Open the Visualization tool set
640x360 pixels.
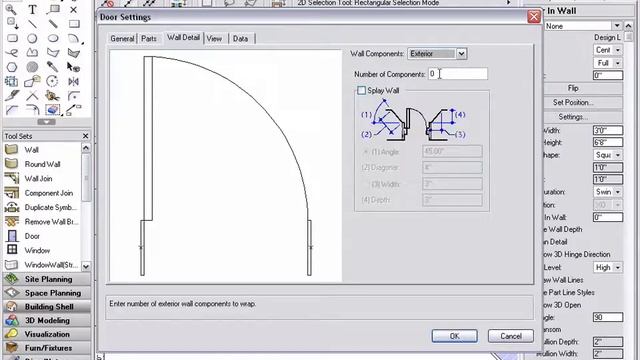pos(47,334)
